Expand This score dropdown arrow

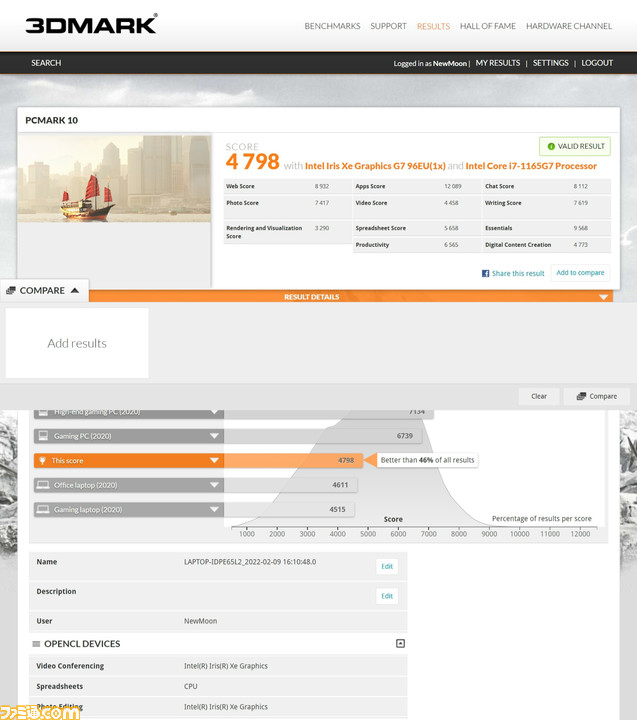[214, 460]
